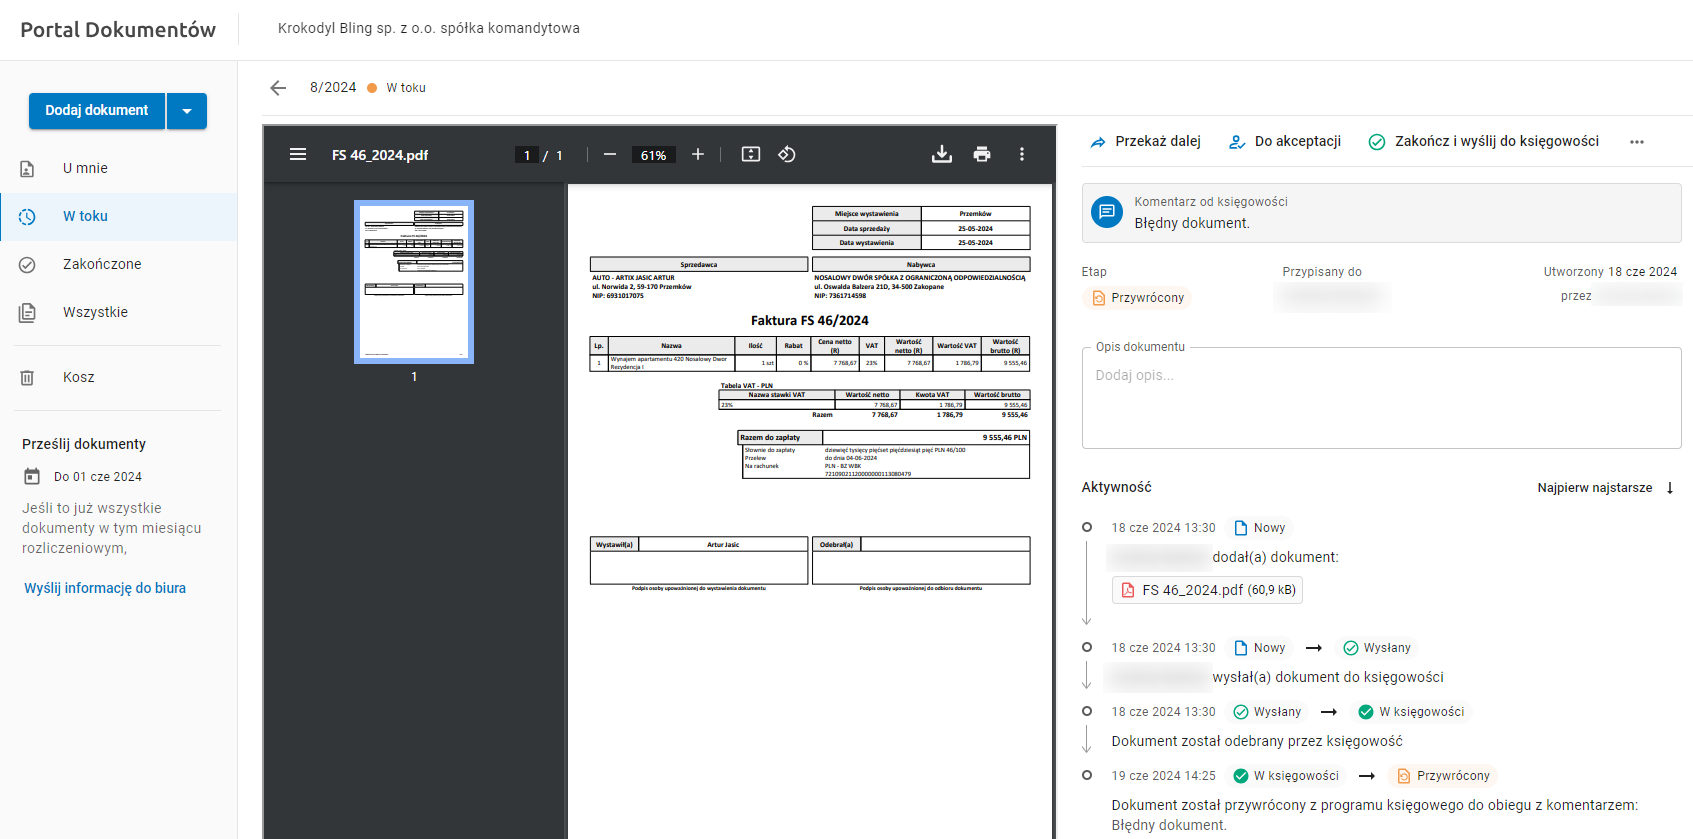1693x839 pixels.
Task: Open the more actions ellipsis menu
Action: (x=1636, y=142)
